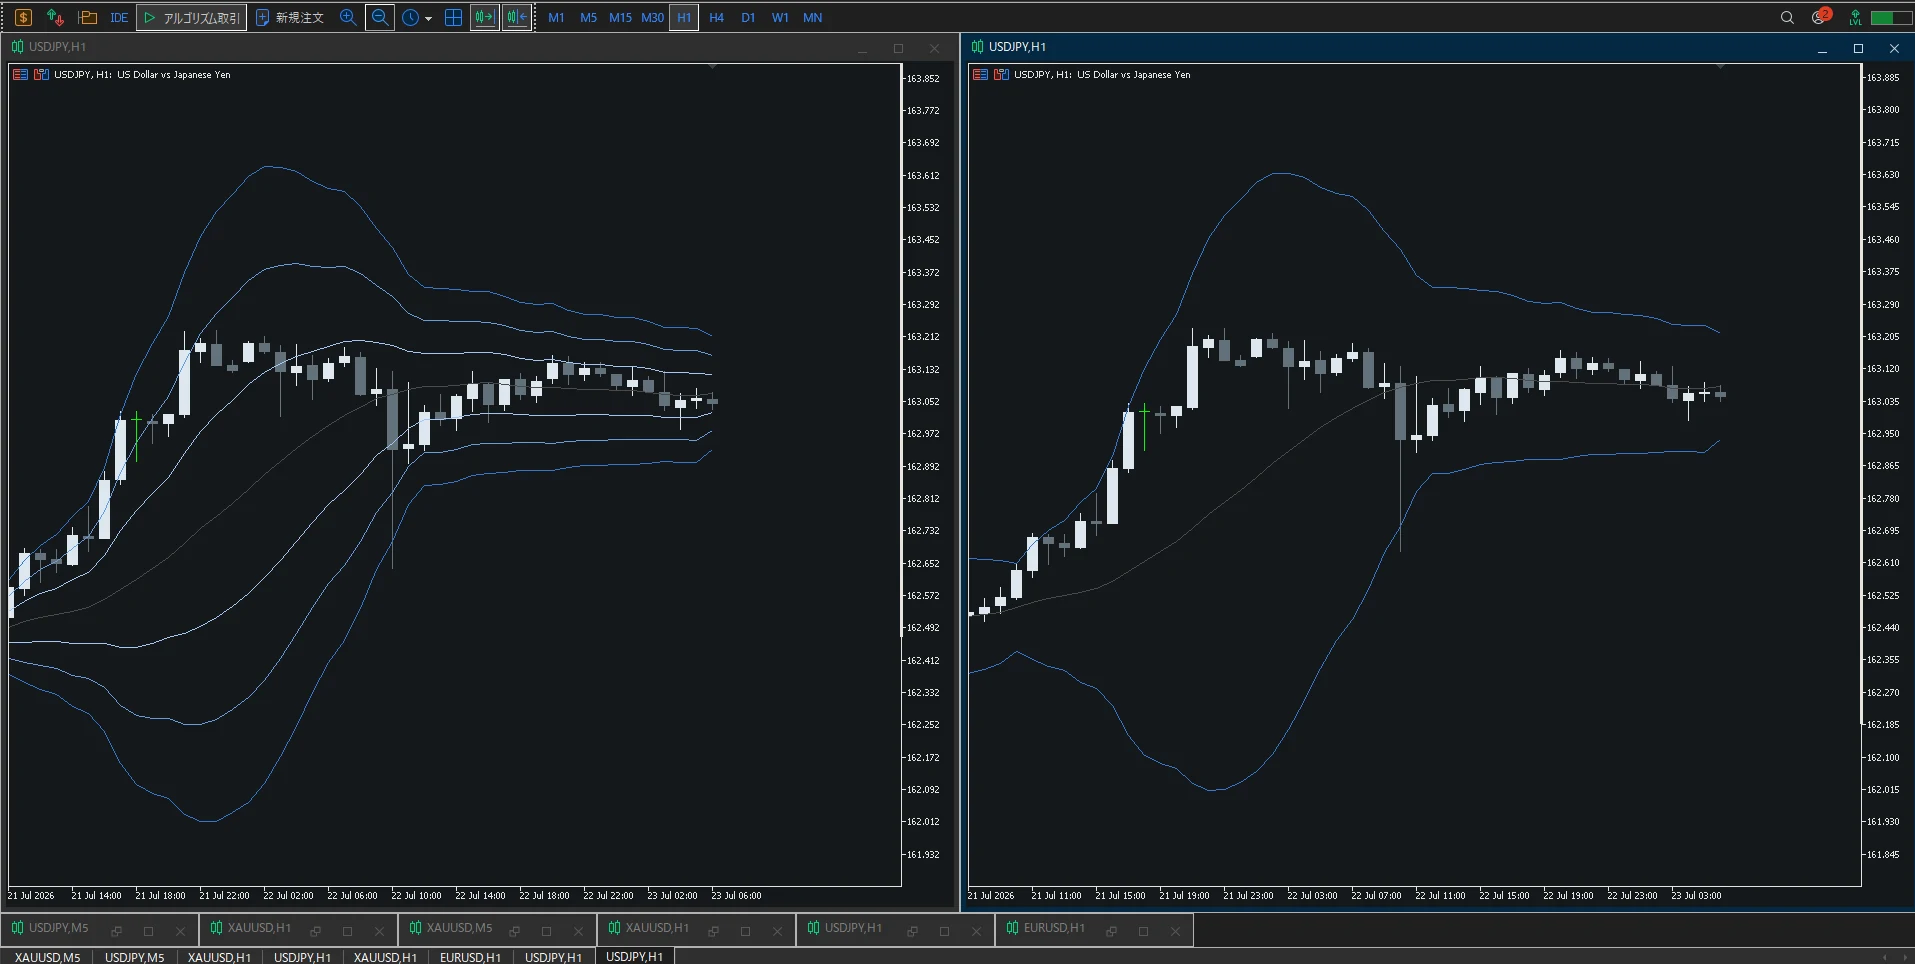Open the search magnifier in top right

pos(1787,17)
